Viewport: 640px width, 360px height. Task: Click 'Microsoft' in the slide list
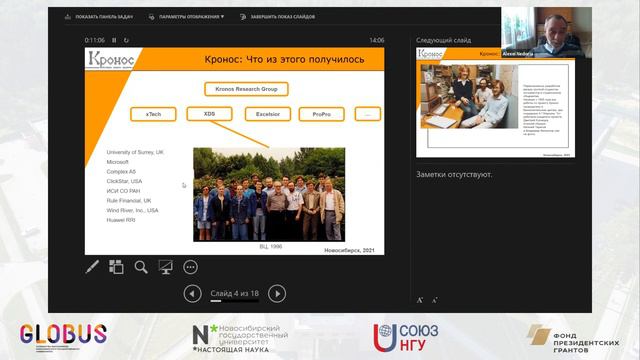[118, 162]
